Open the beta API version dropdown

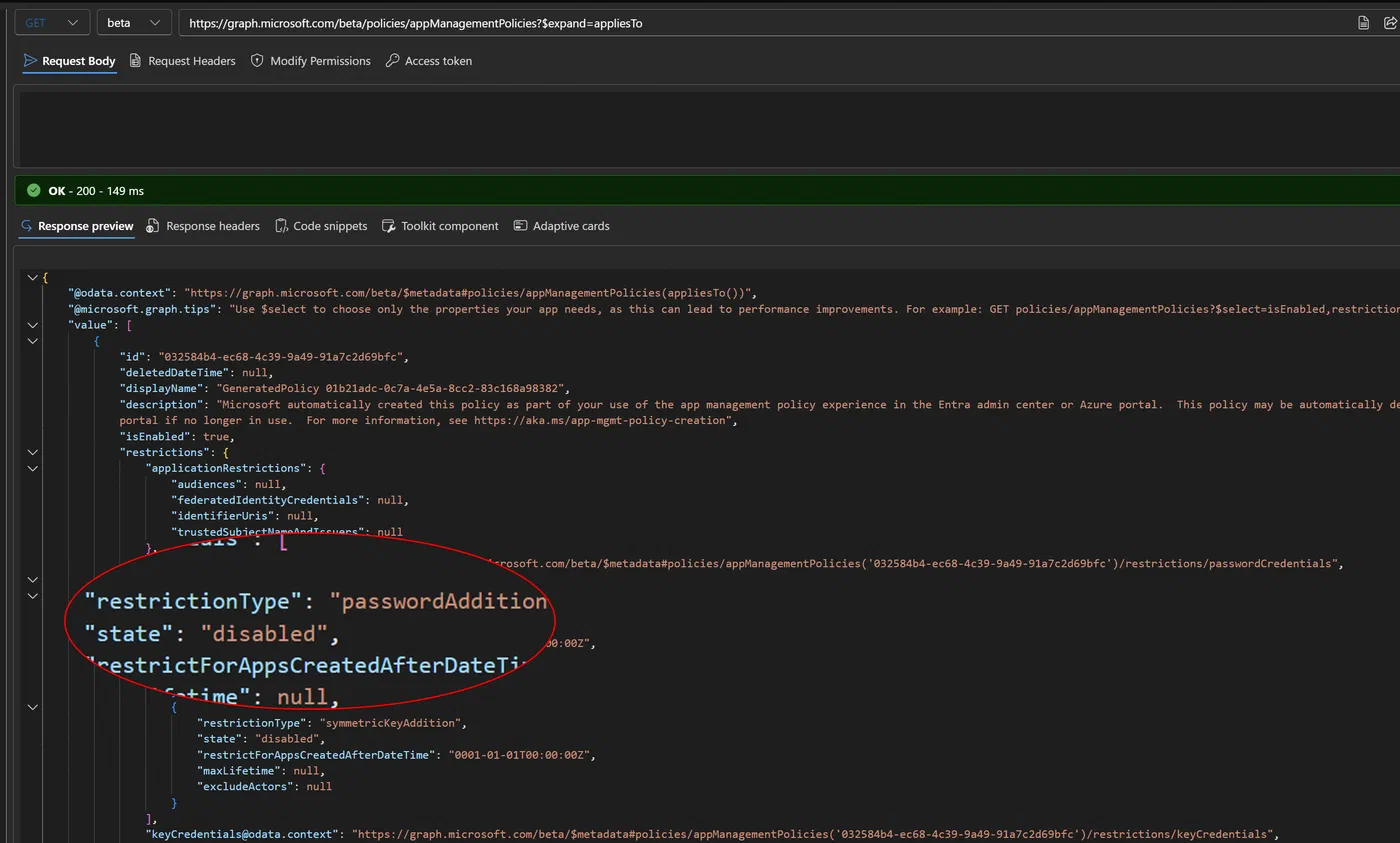pyautogui.click(x=134, y=23)
